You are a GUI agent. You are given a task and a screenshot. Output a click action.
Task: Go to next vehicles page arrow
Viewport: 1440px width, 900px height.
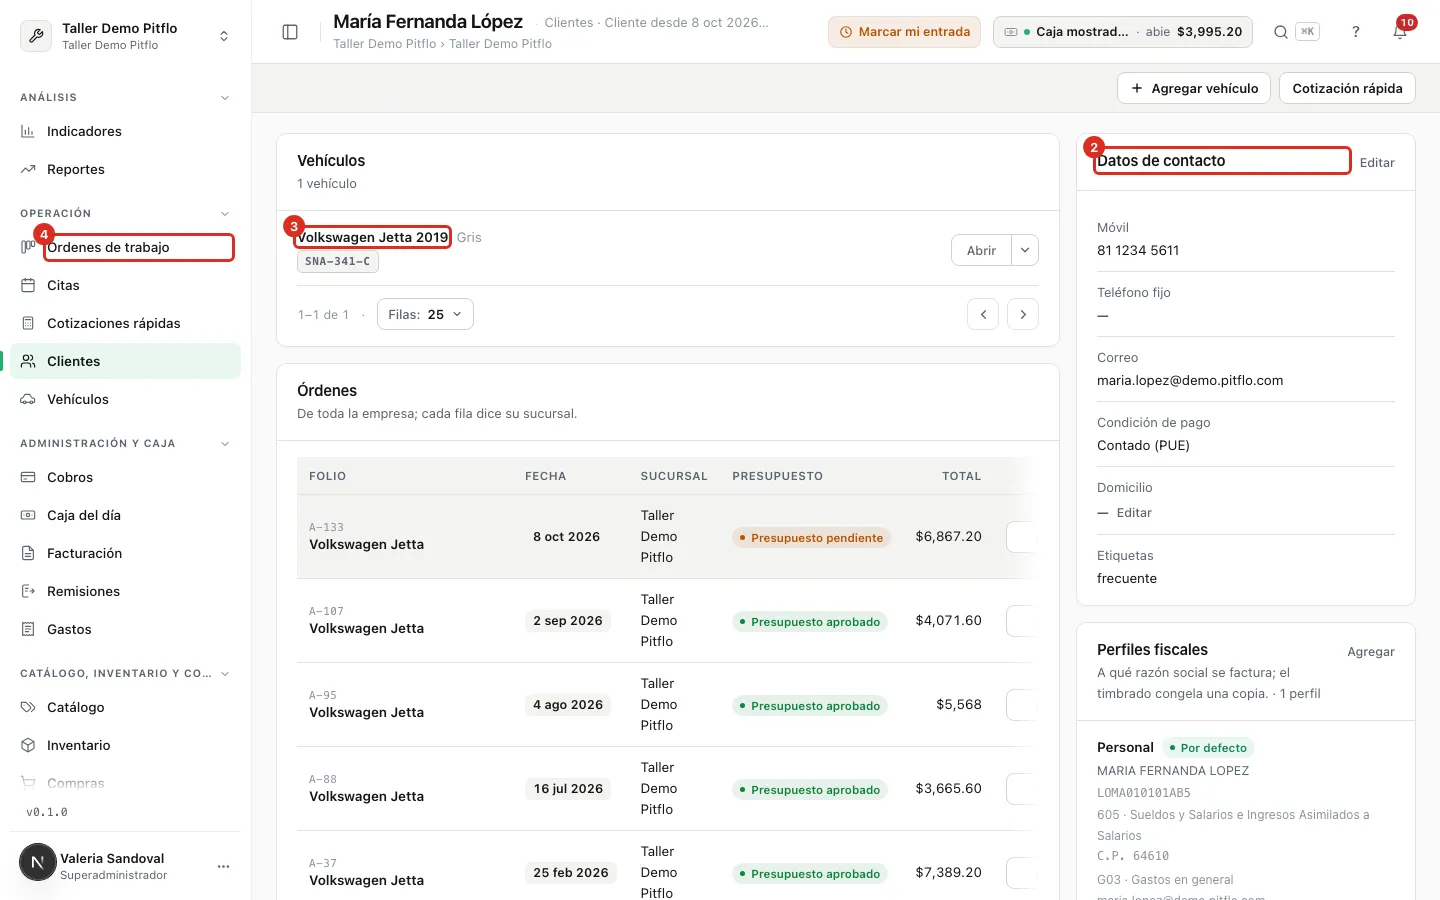point(1023,314)
